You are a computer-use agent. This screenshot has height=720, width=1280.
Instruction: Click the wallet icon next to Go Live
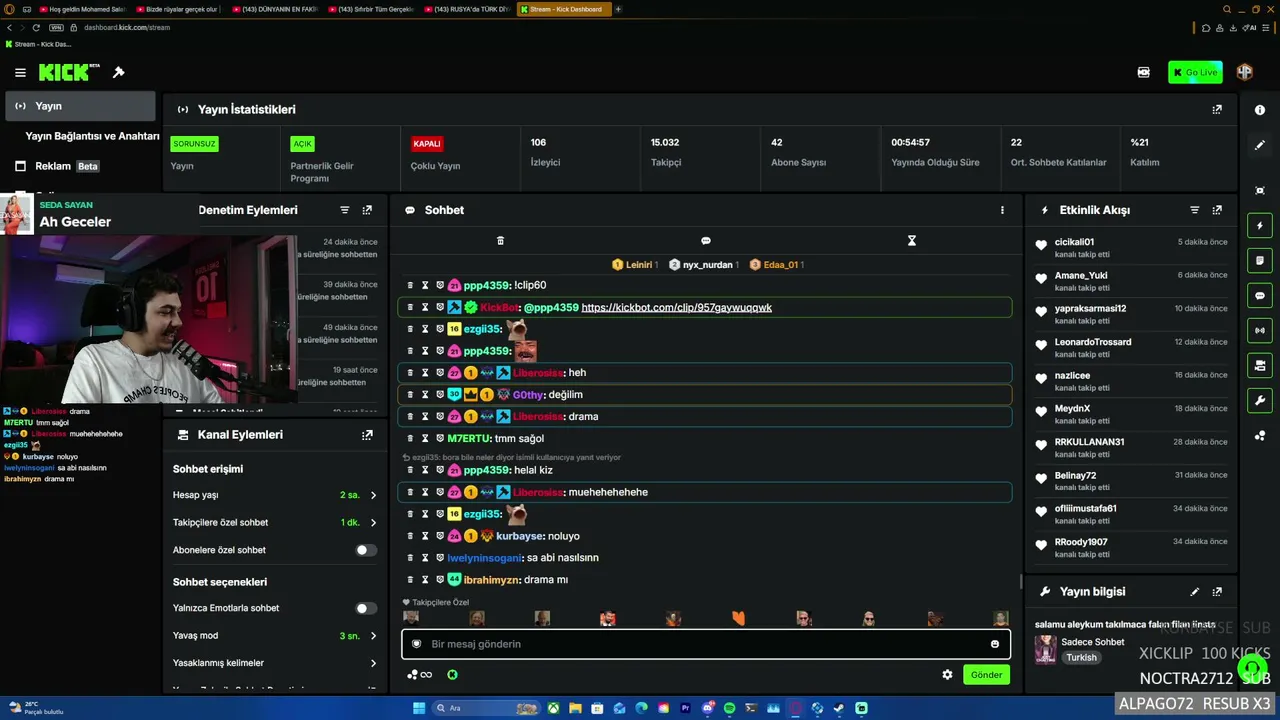tap(1144, 73)
